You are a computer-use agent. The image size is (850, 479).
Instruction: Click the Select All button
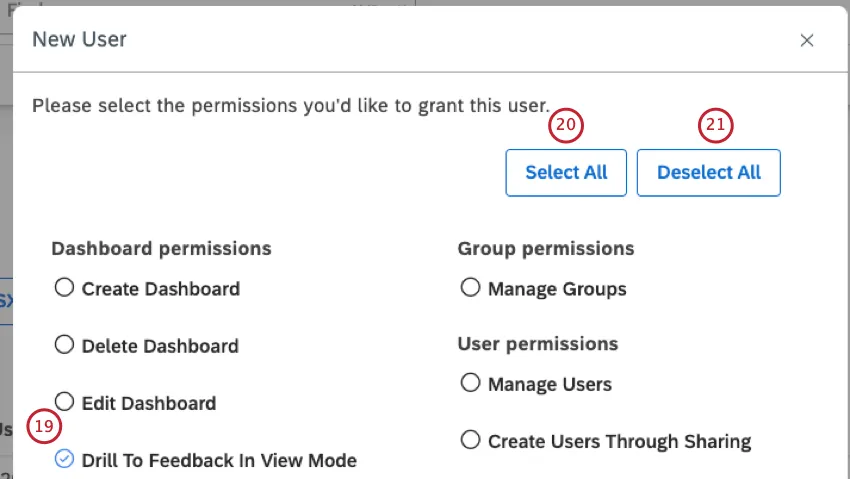[566, 173]
